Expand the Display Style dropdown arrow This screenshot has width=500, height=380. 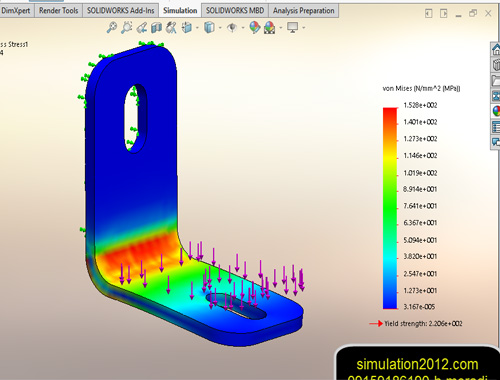point(220,28)
